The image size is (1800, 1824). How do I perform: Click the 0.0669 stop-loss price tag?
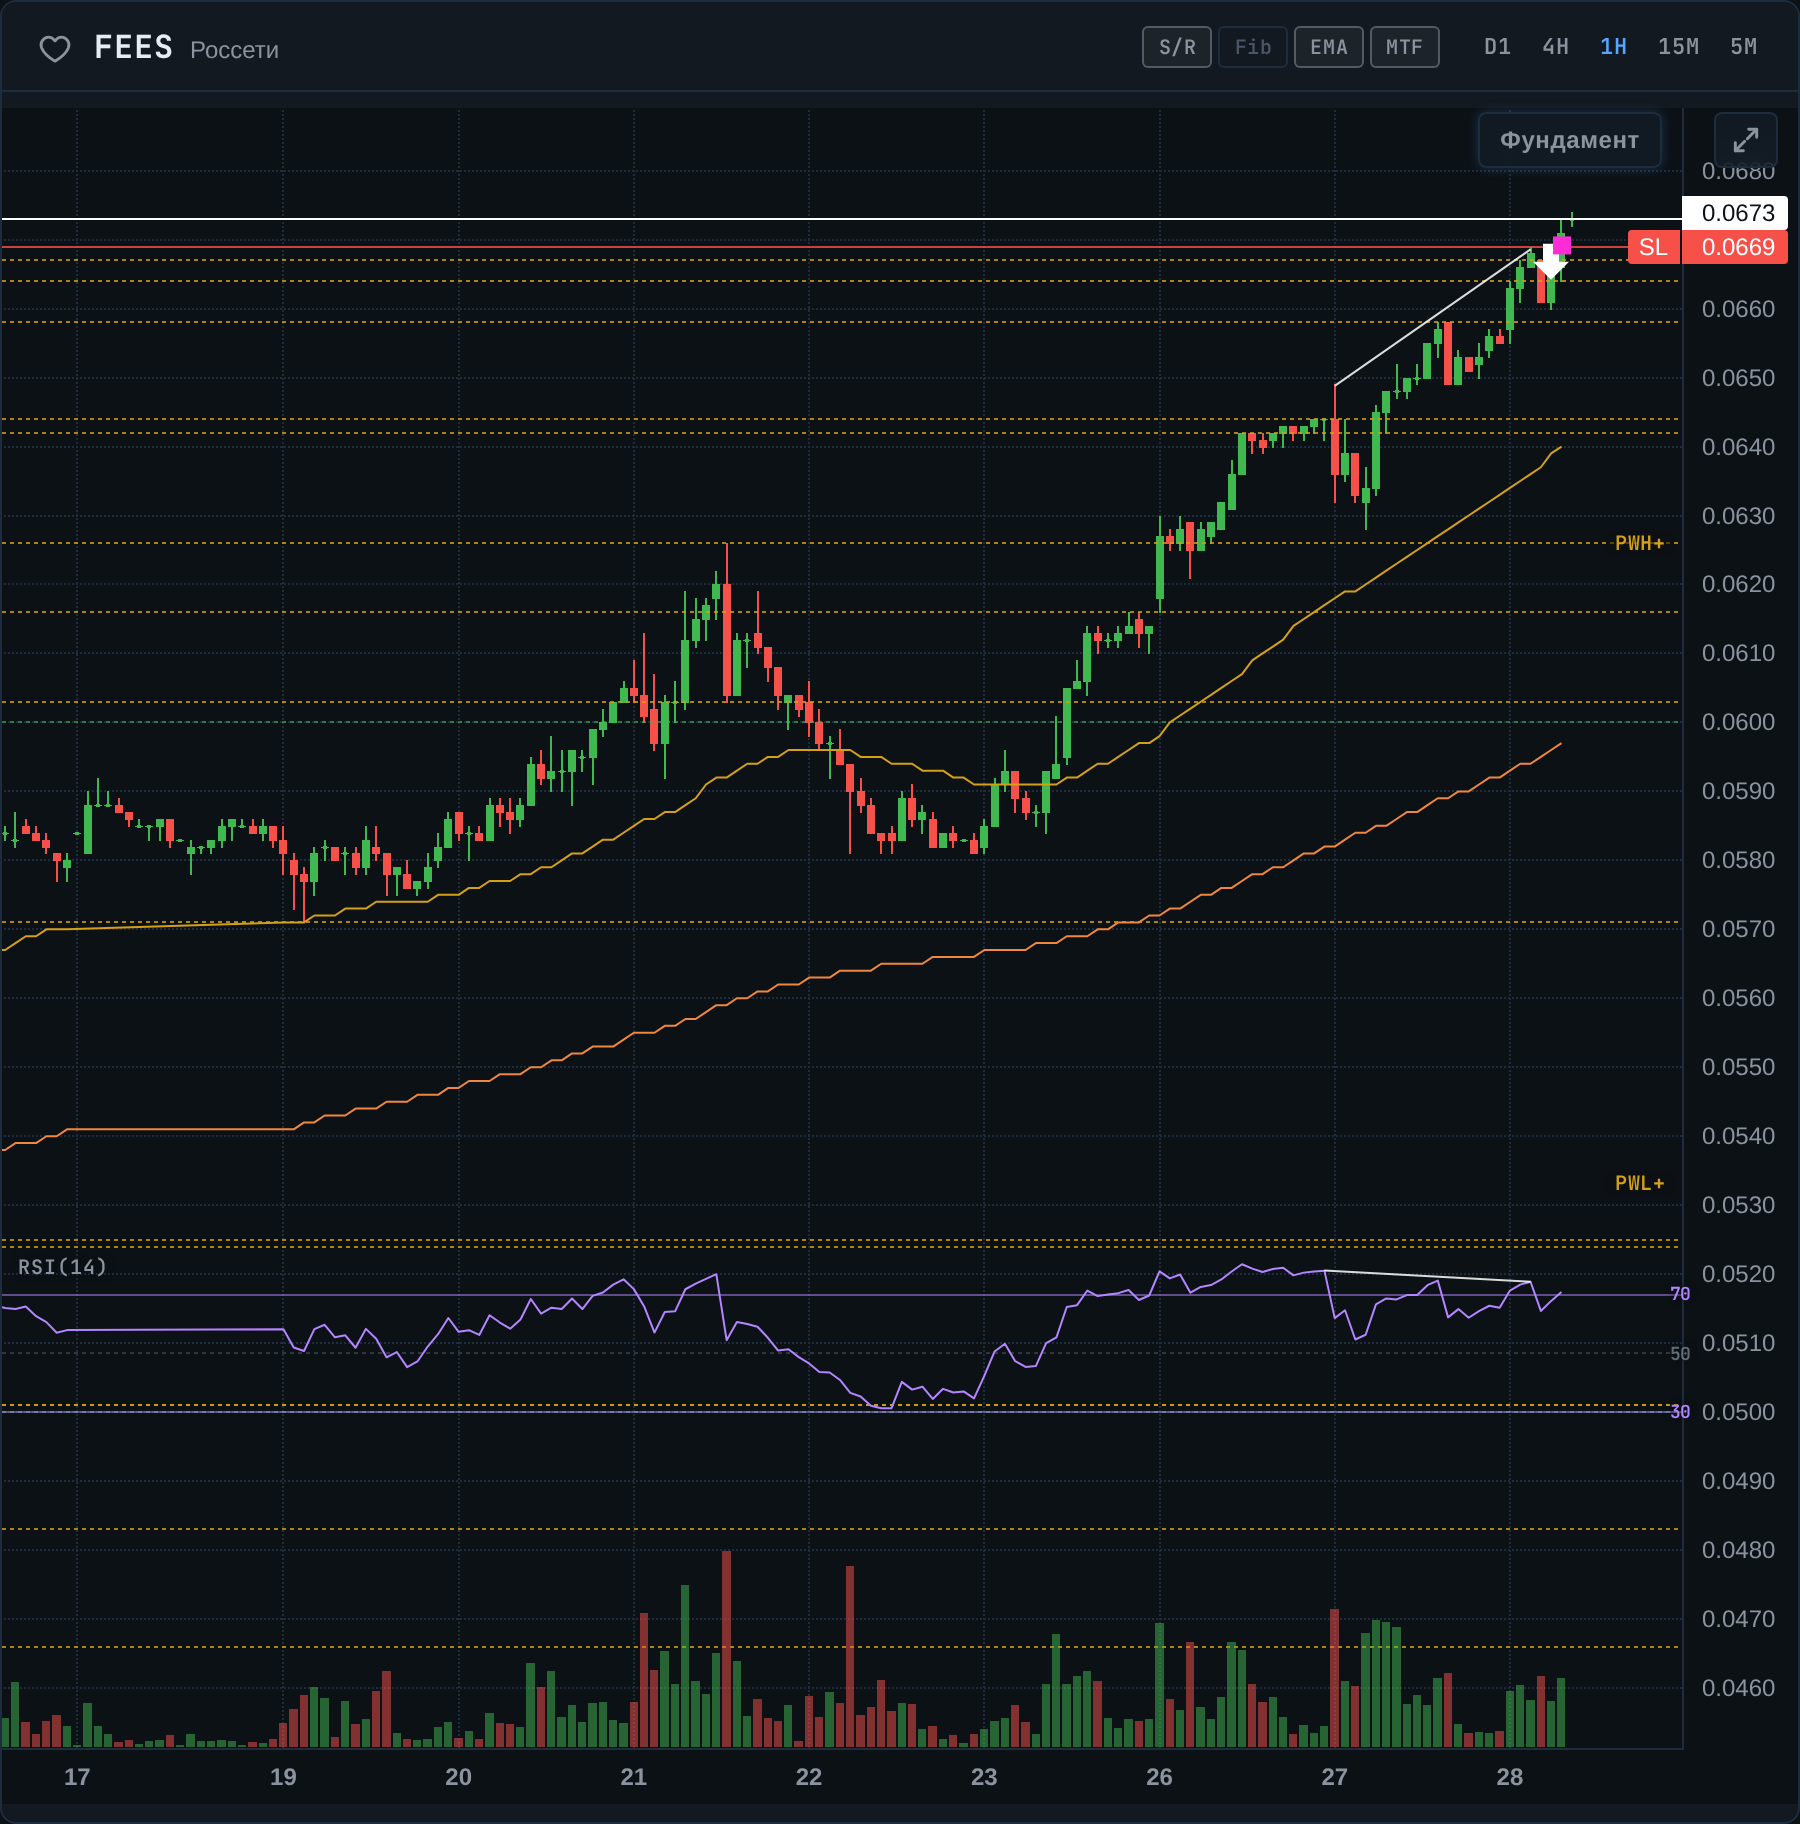click(1737, 247)
